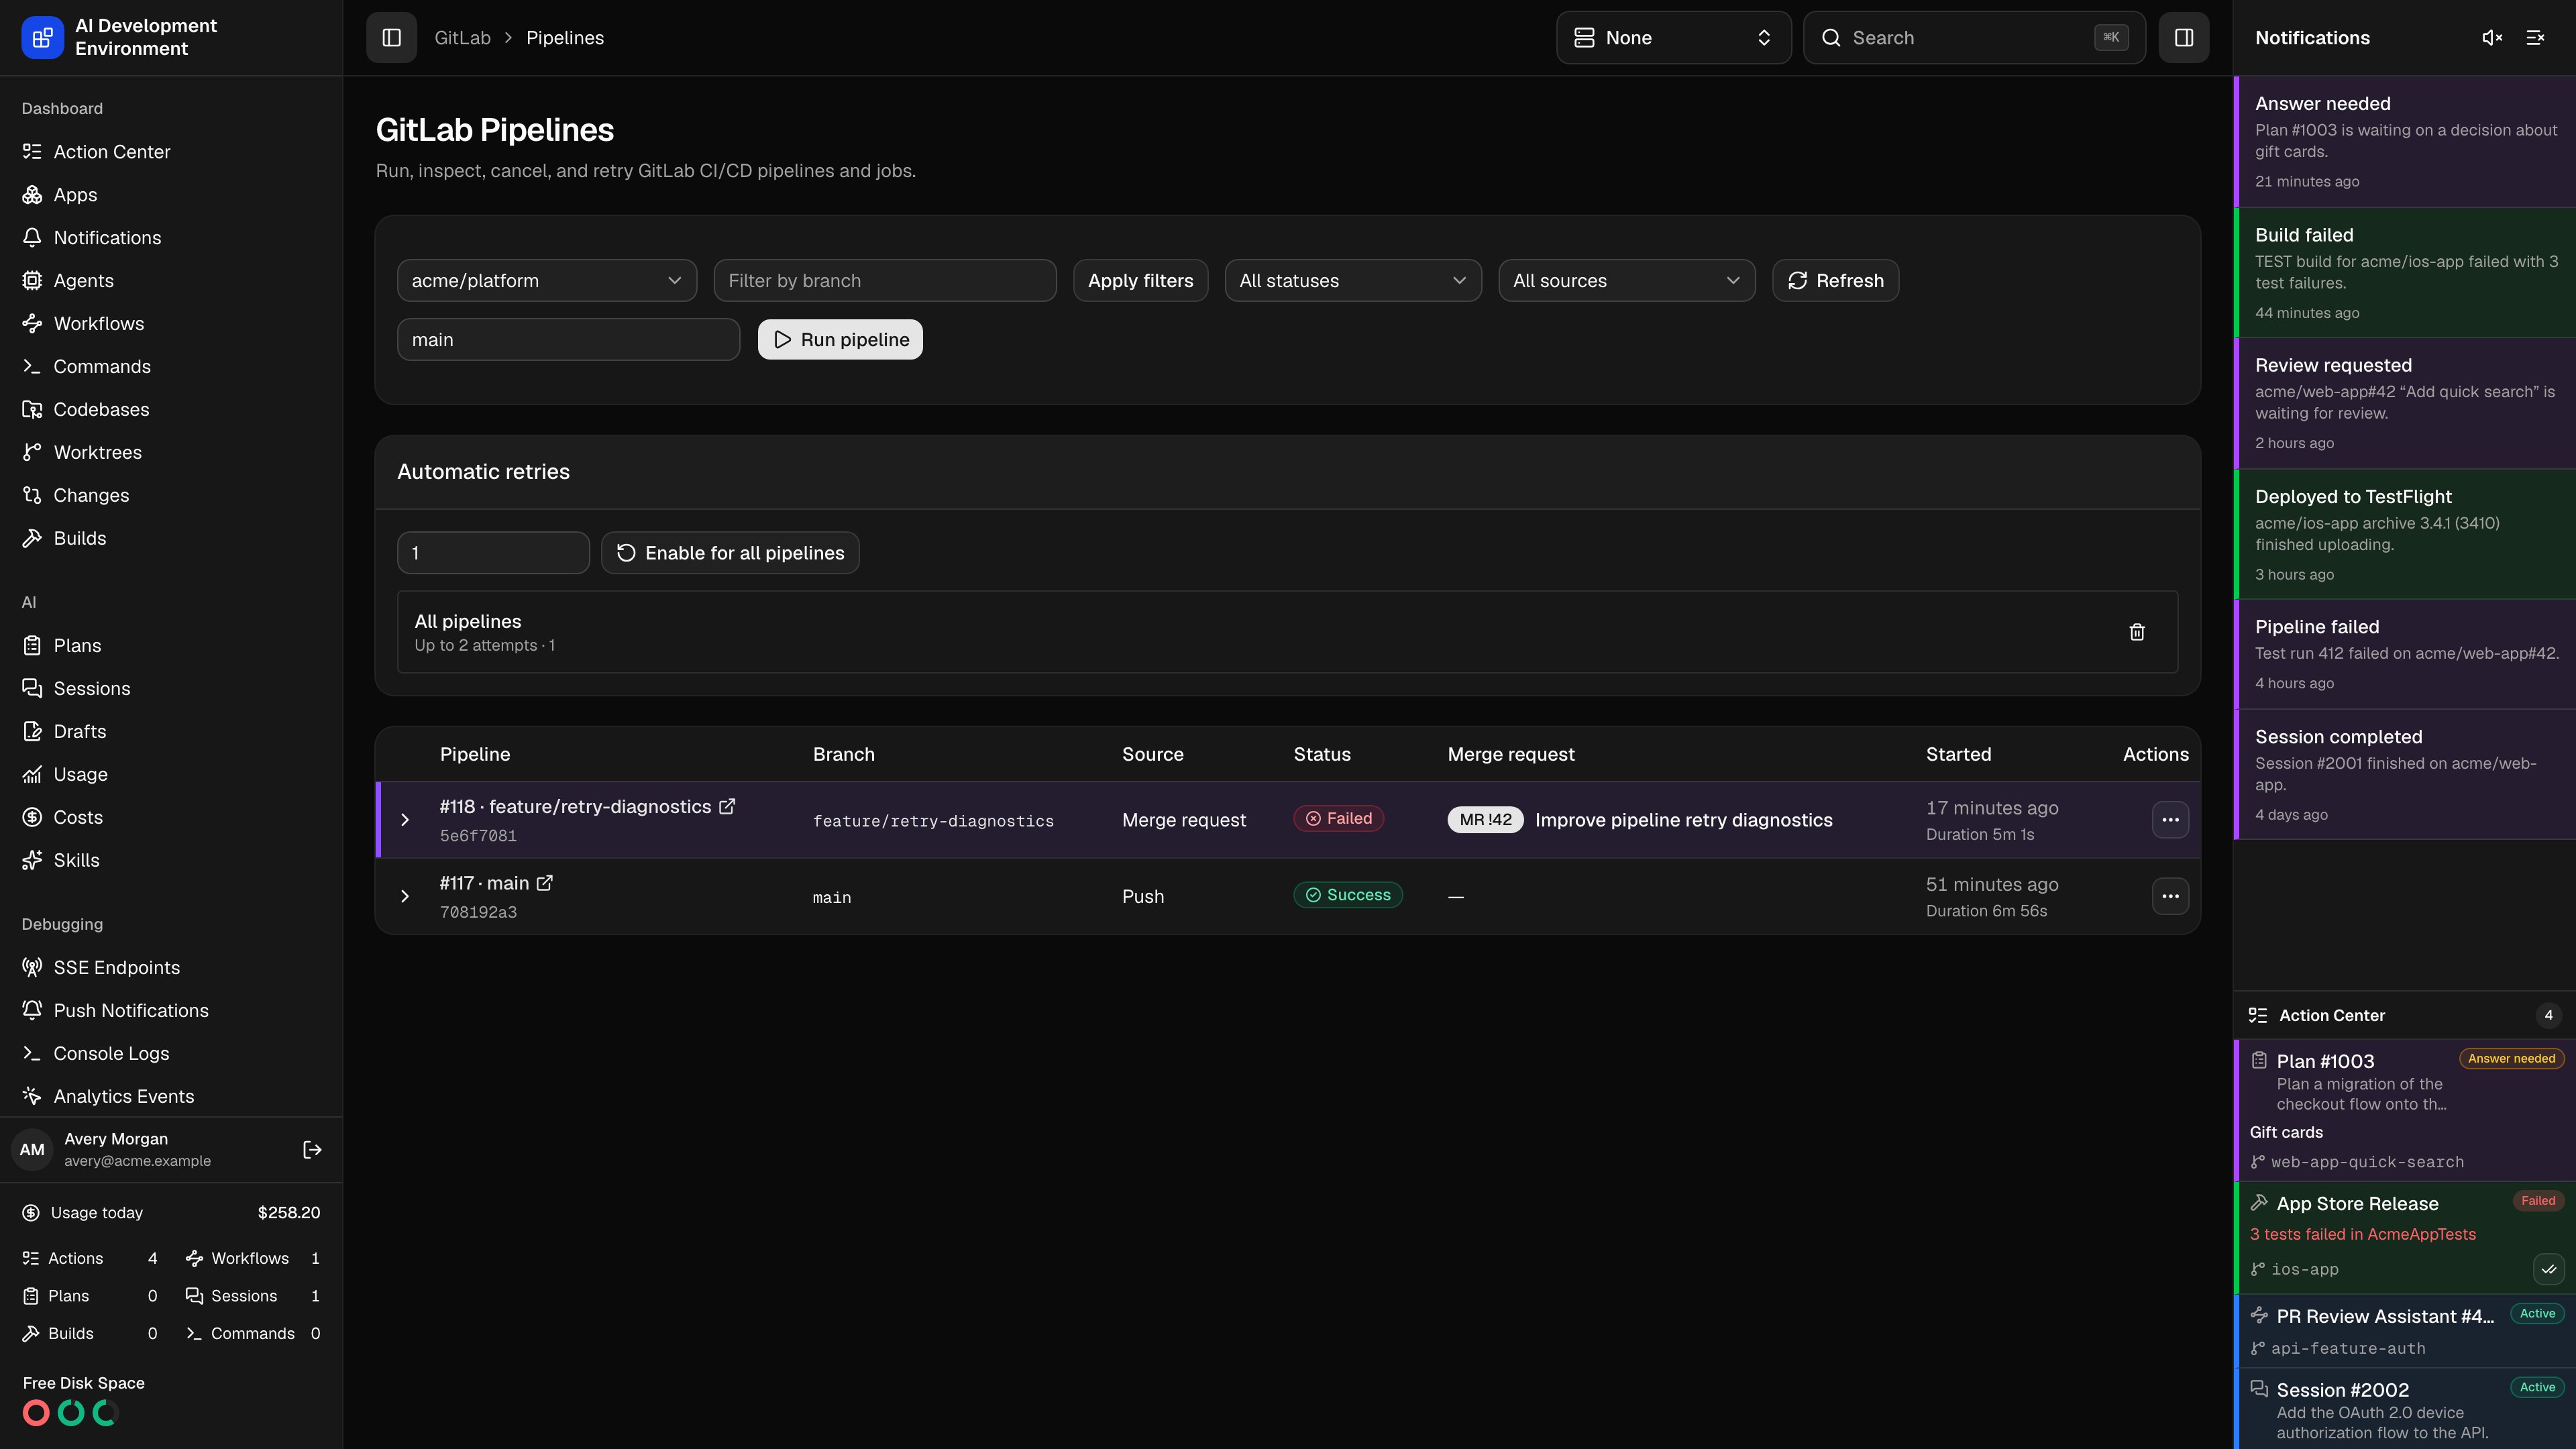Expand pipeline #117 main row details
The width and height of the screenshot is (2576, 1449).
(405, 896)
